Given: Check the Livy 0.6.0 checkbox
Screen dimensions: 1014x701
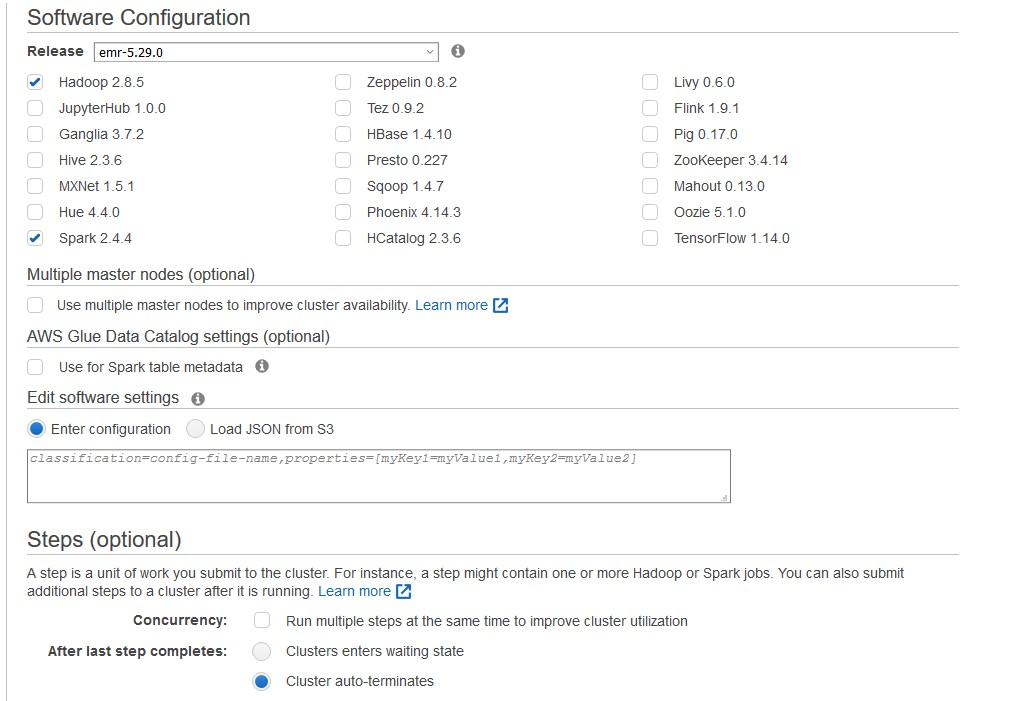Looking at the screenshot, I should (x=650, y=82).
